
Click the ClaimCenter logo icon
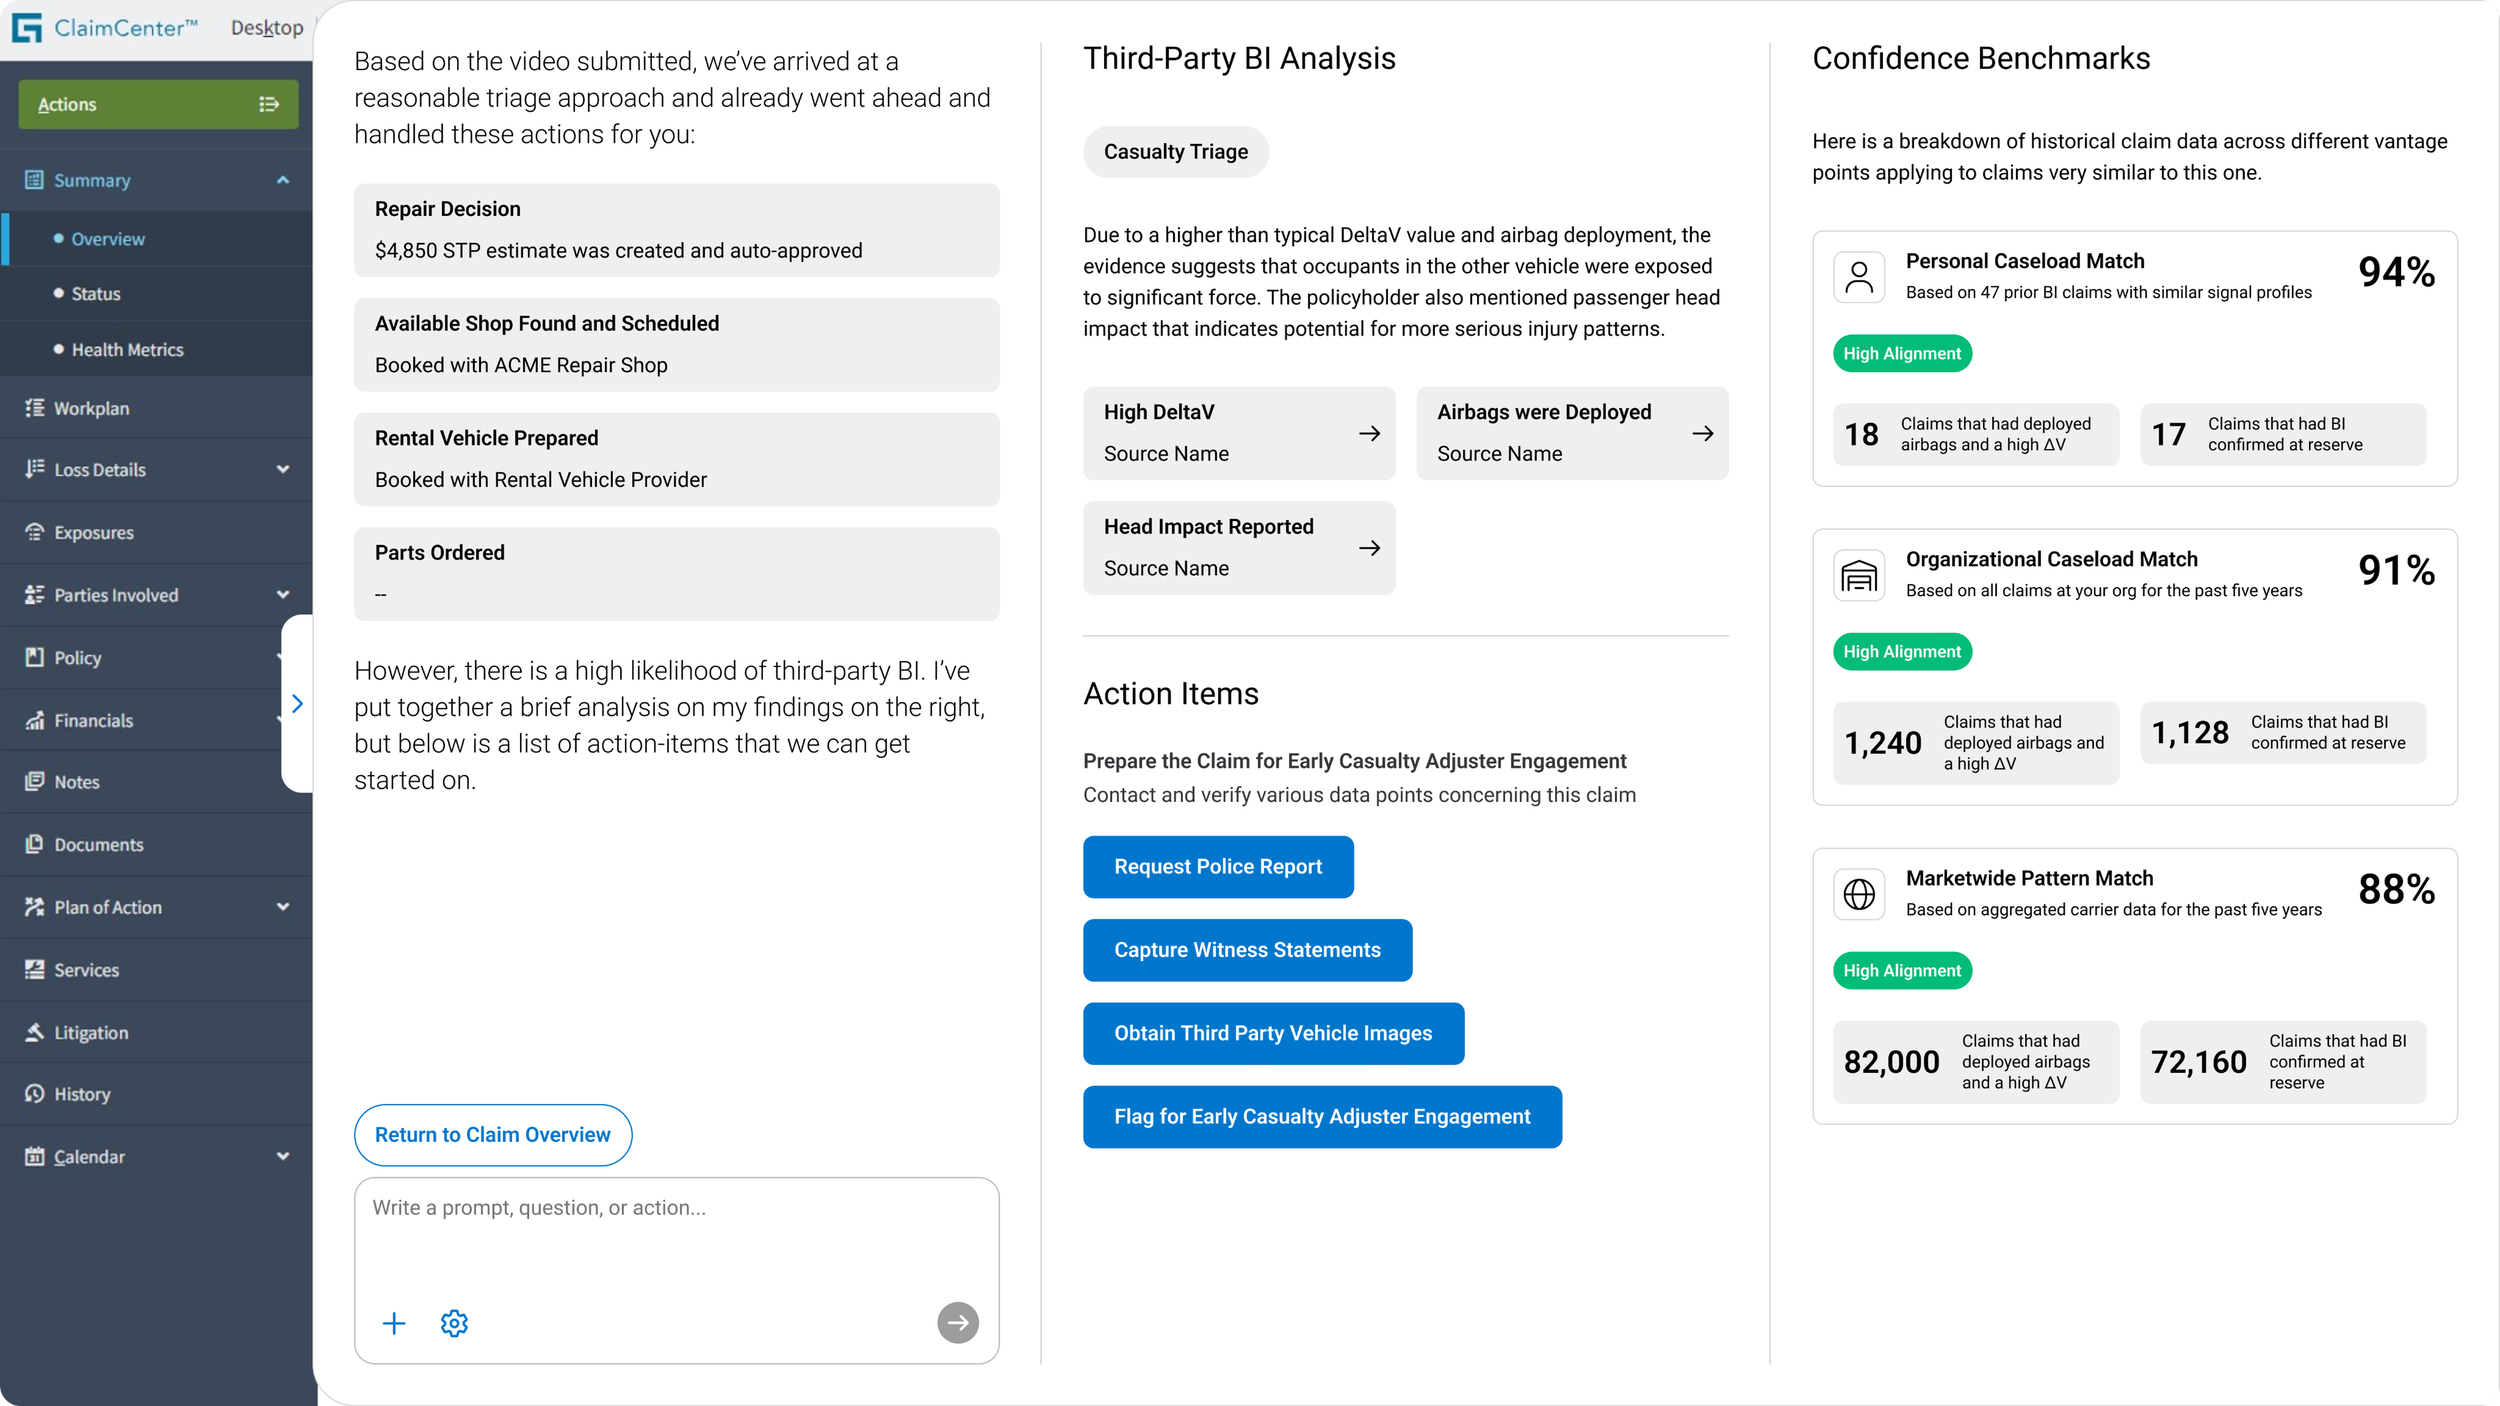pyautogui.click(x=28, y=28)
